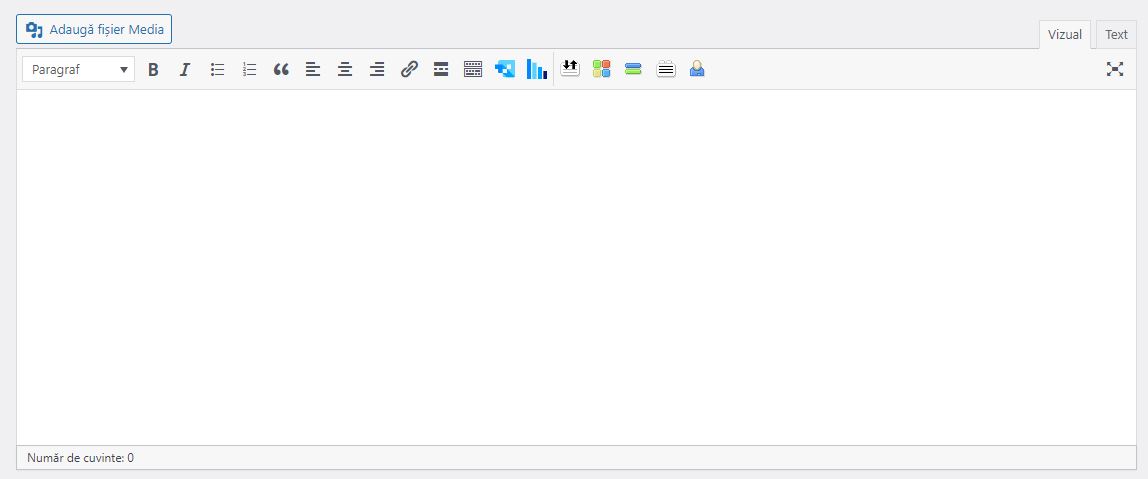Click the blue and green bars icon
1148x479 pixels.
pos(633,69)
